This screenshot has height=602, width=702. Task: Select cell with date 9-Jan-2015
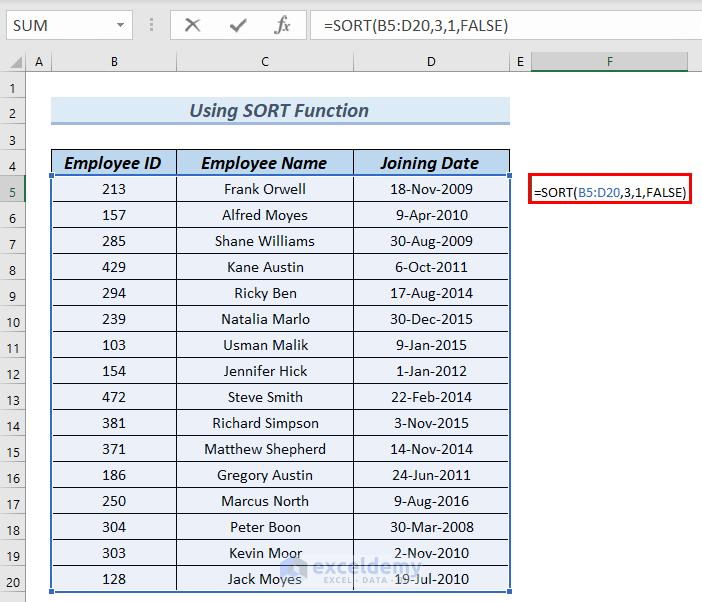431,345
